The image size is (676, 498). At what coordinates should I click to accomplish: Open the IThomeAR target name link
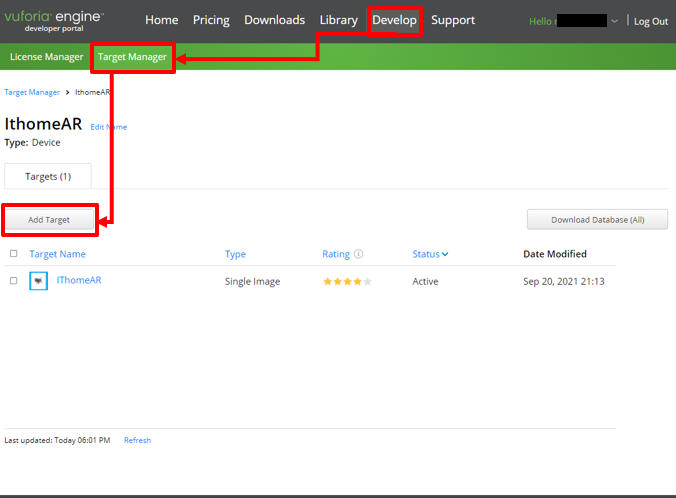coord(79,280)
